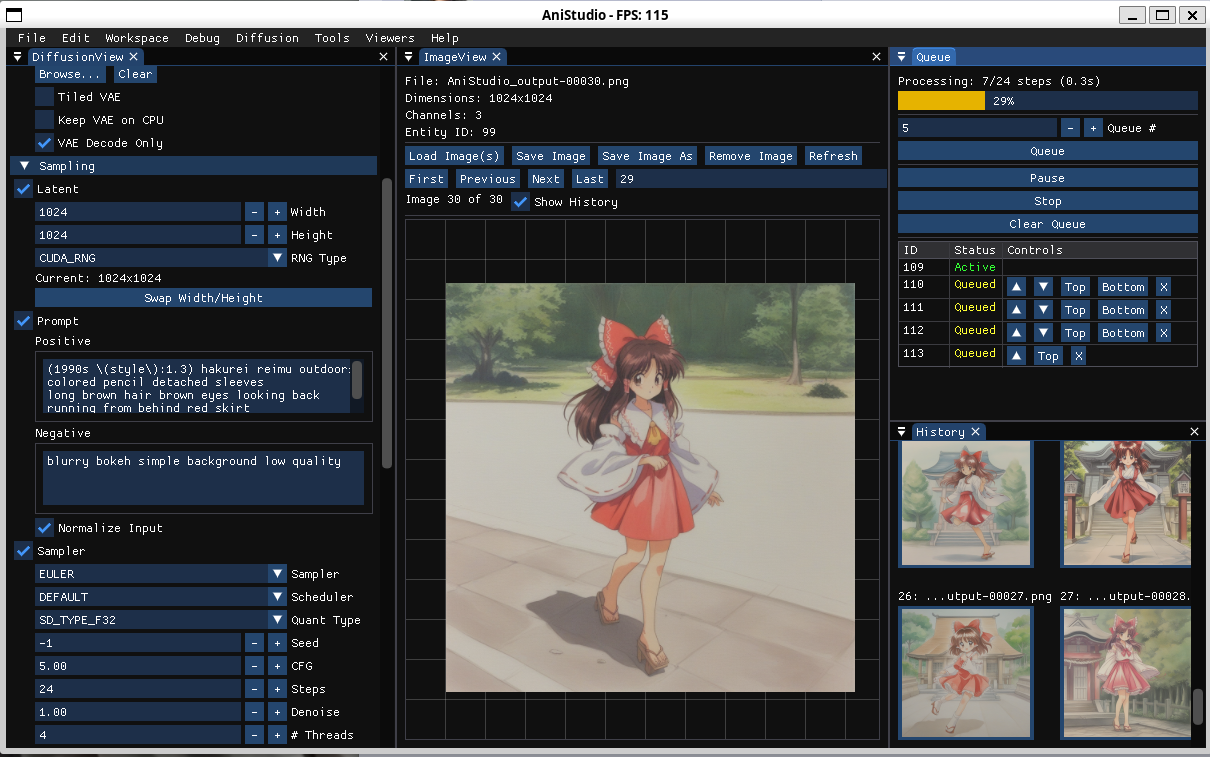Move queue item 112 up
The image size is (1210, 757).
tap(1016, 333)
